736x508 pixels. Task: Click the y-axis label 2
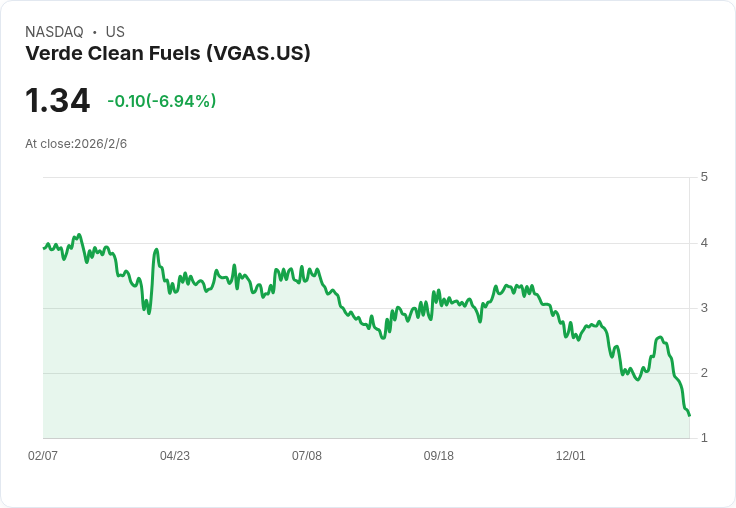pos(704,373)
